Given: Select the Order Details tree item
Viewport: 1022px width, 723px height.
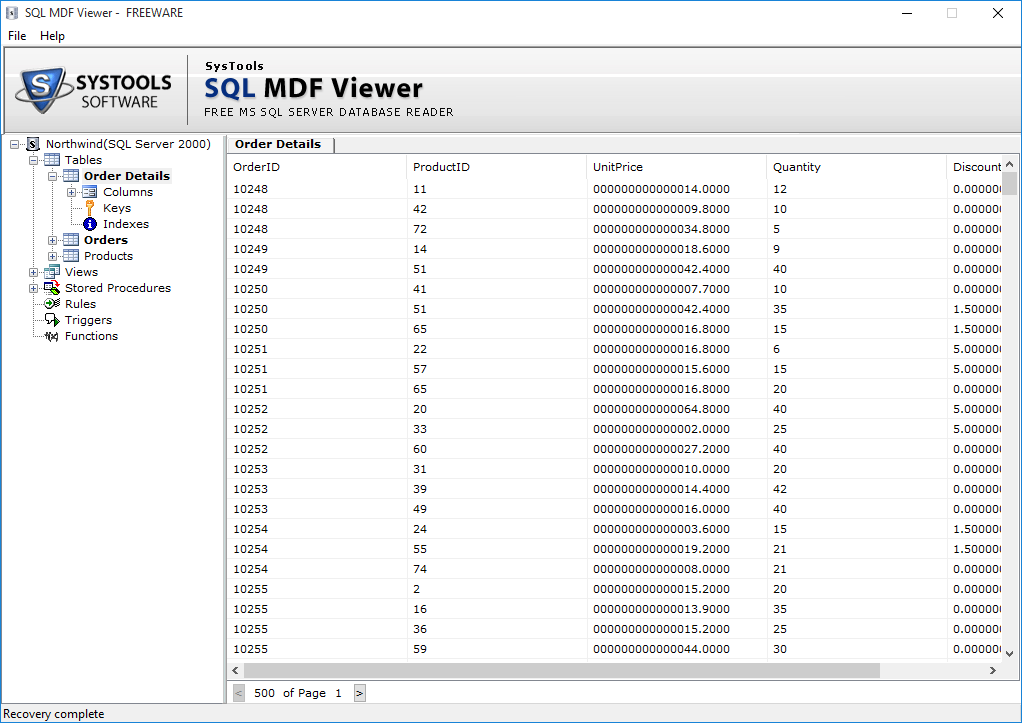Looking at the screenshot, I should (126, 176).
